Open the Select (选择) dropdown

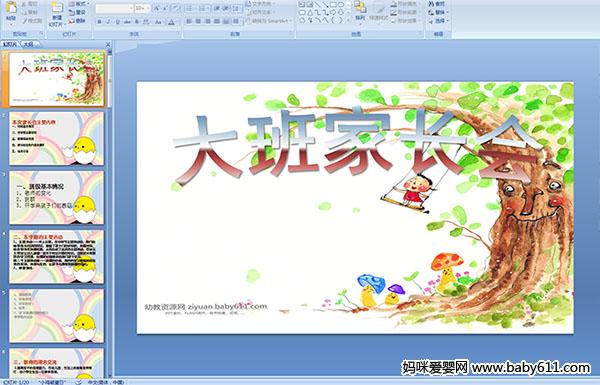point(438,21)
